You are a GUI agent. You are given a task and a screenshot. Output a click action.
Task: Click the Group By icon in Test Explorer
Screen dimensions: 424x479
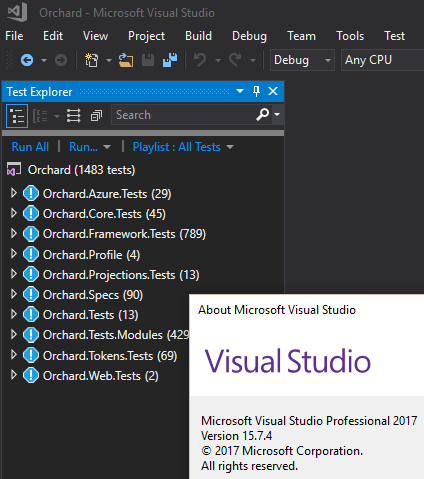point(40,116)
